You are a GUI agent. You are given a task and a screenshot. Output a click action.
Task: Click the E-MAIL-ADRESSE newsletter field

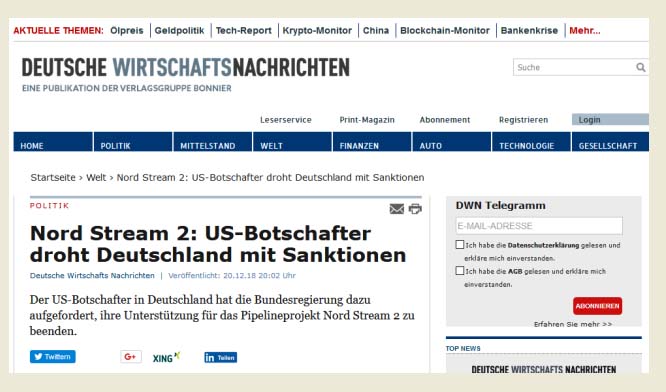tap(539, 226)
